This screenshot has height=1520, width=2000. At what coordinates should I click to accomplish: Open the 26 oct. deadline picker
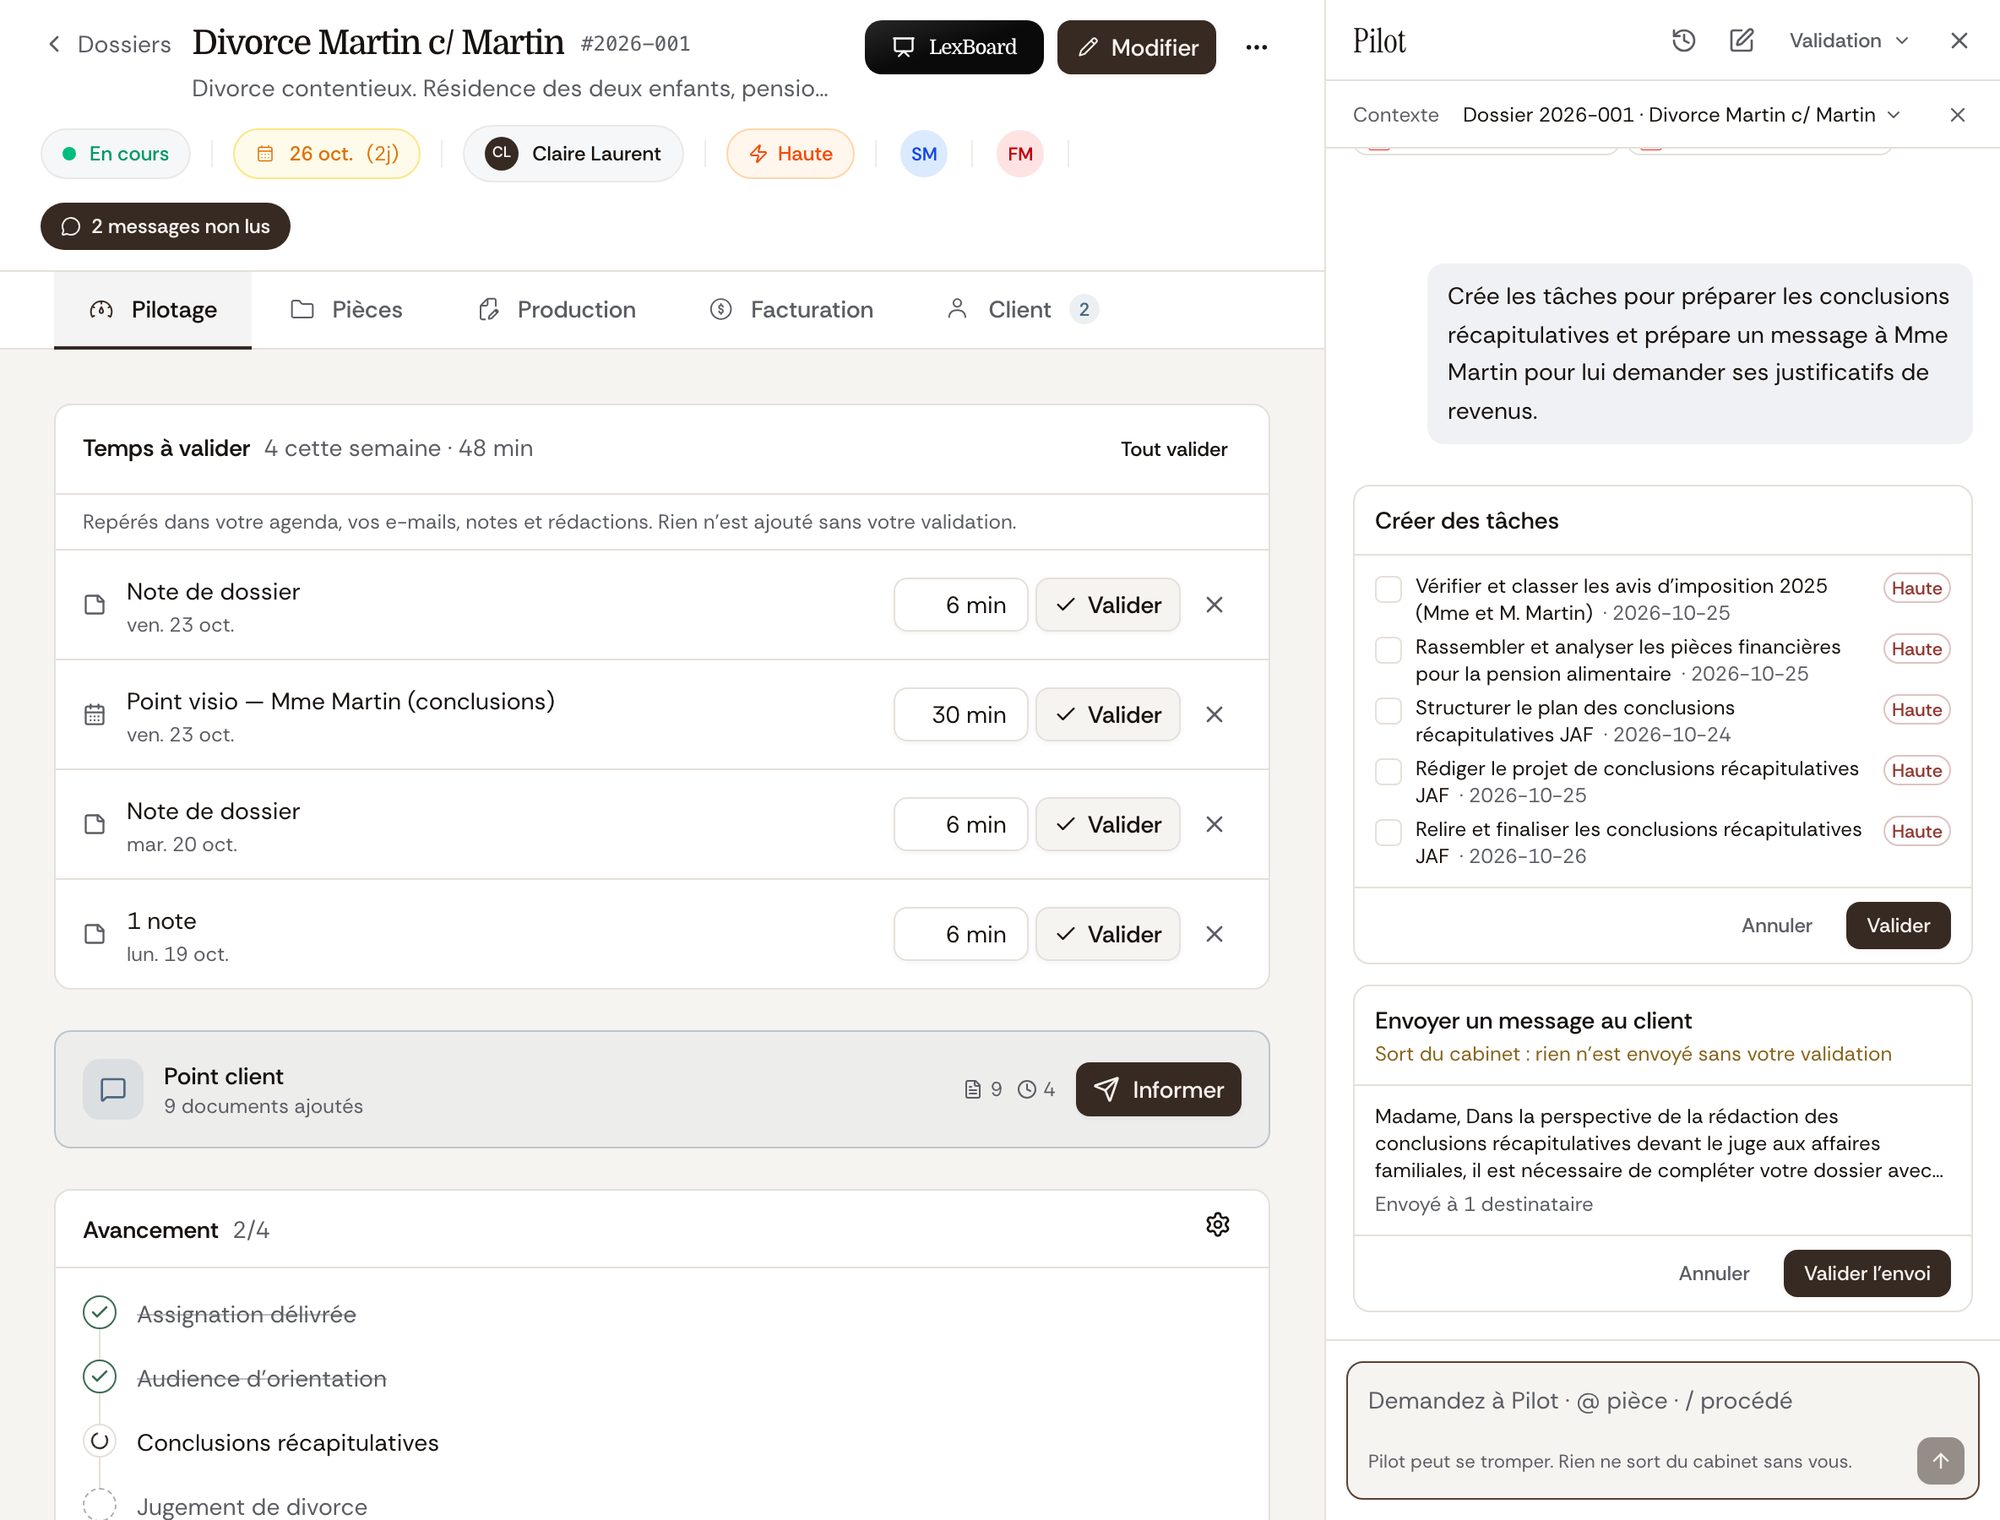[x=327, y=154]
